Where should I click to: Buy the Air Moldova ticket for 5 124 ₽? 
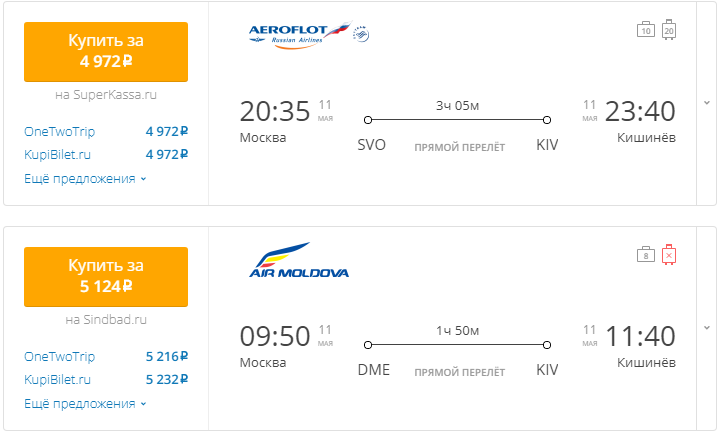click(x=106, y=277)
